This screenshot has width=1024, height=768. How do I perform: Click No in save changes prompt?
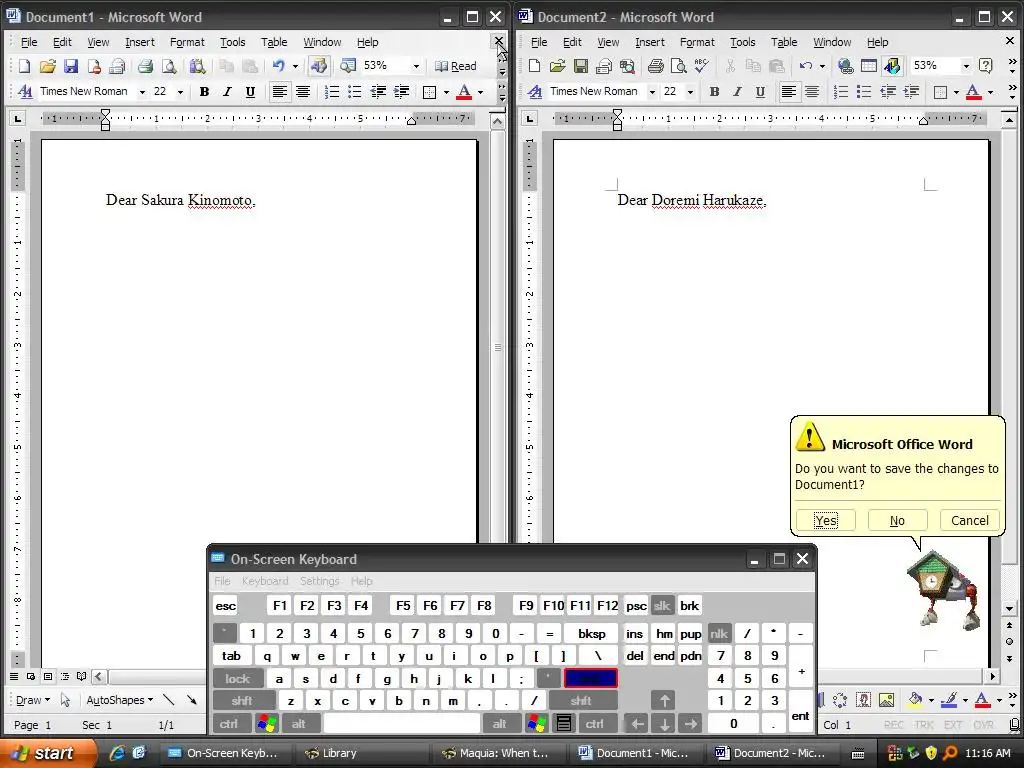(x=897, y=520)
